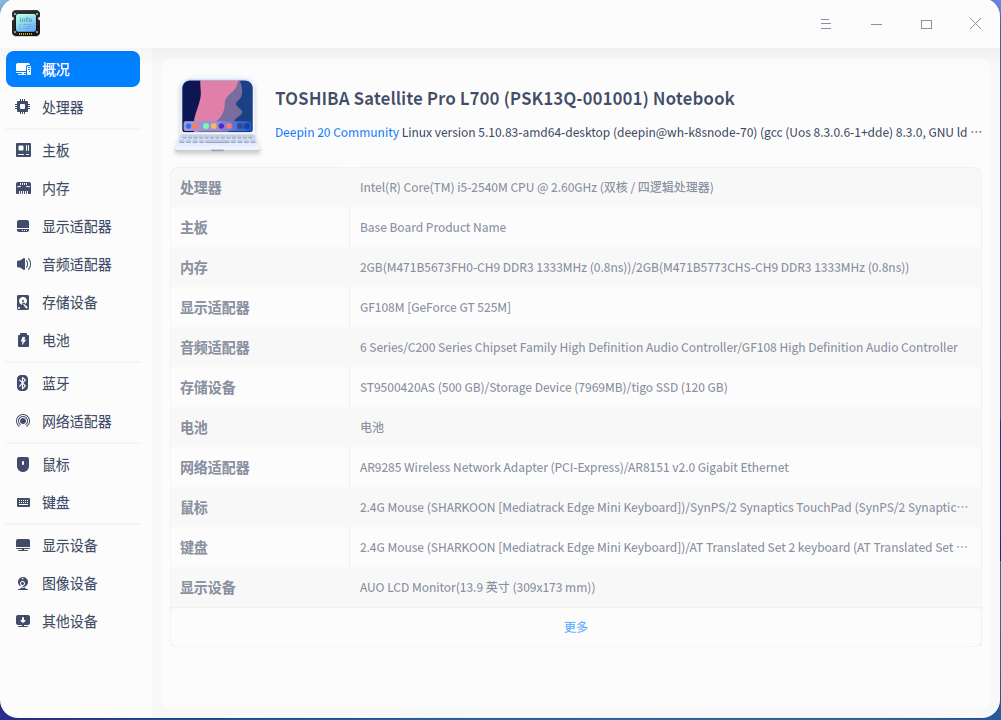The height and width of the screenshot is (720, 1001).
Task: Click the 存储设备 storage device icon
Action: (x=22, y=302)
